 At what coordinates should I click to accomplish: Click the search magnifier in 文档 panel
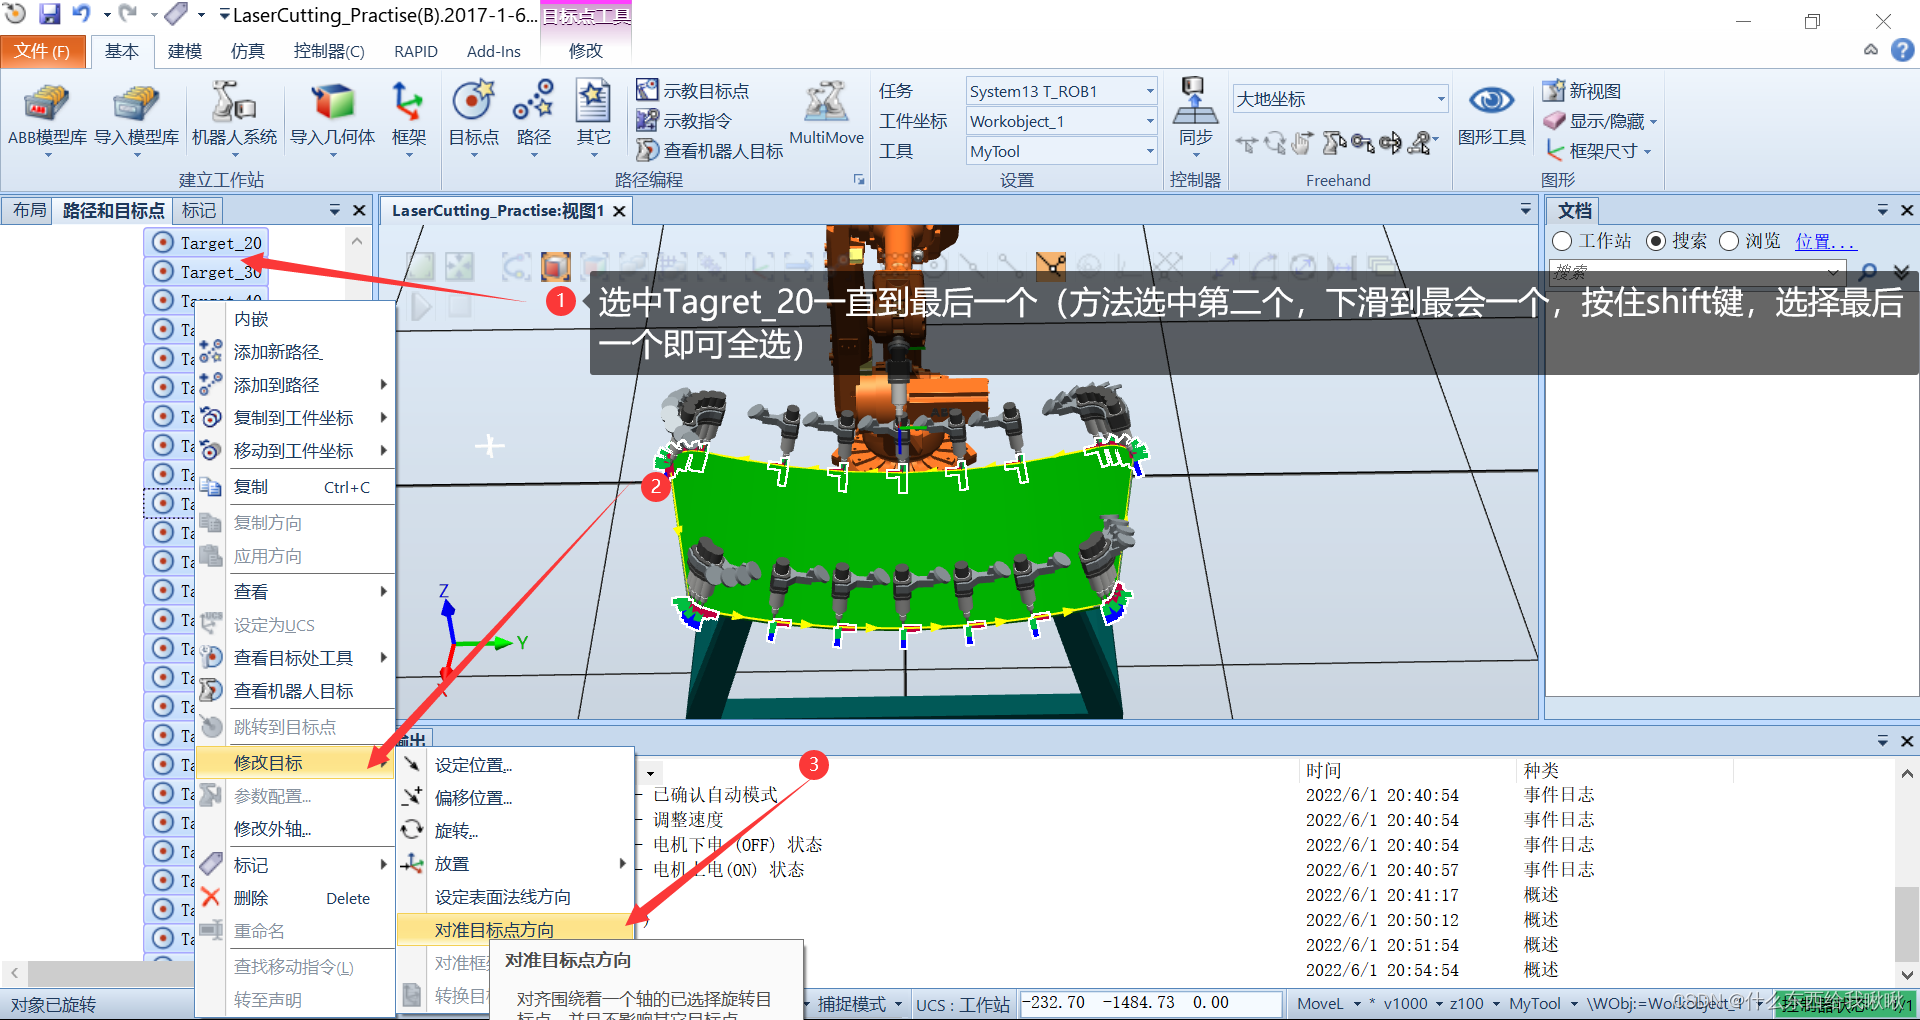tap(1867, 272)
